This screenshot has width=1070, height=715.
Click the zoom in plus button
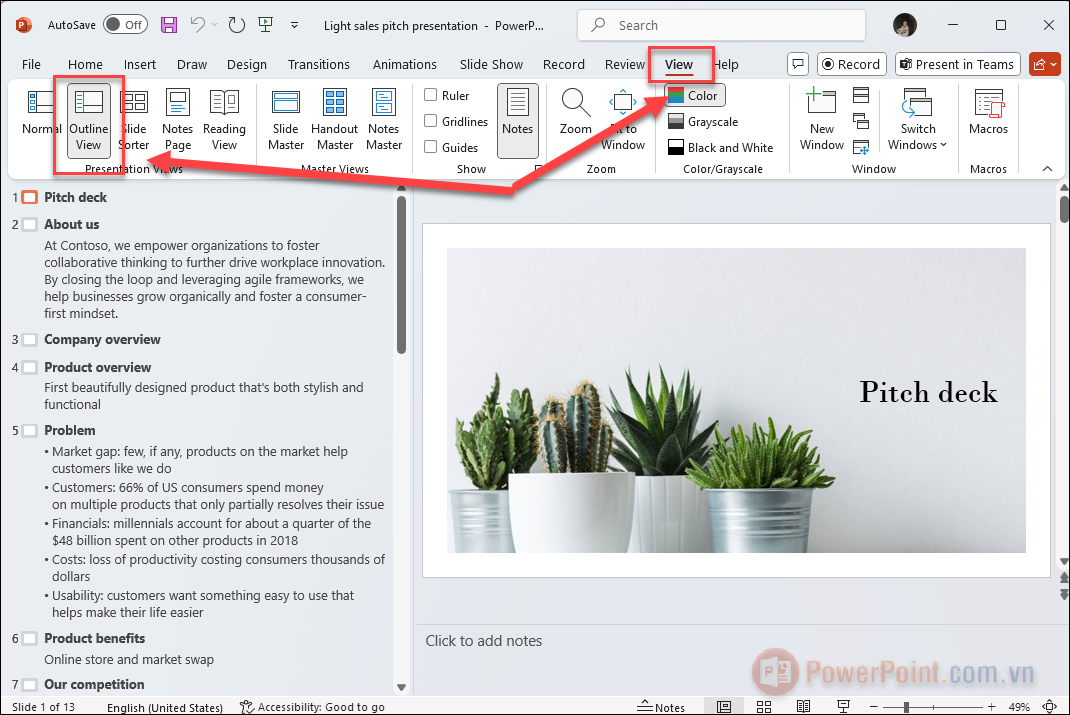pos(992,707)
